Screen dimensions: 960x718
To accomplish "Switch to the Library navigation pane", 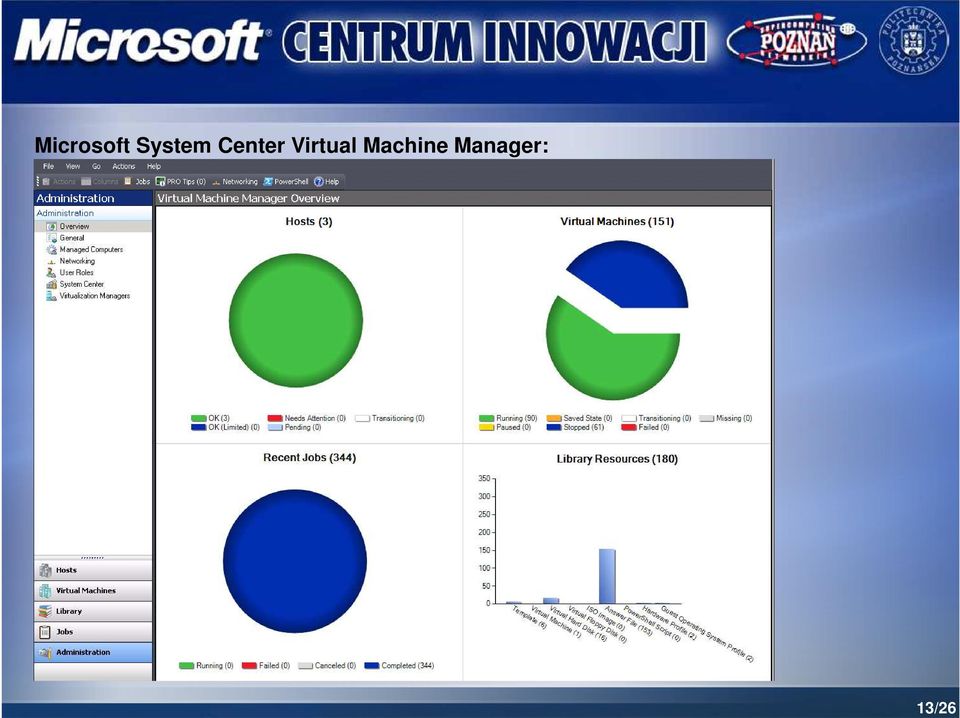I will 93,611.
